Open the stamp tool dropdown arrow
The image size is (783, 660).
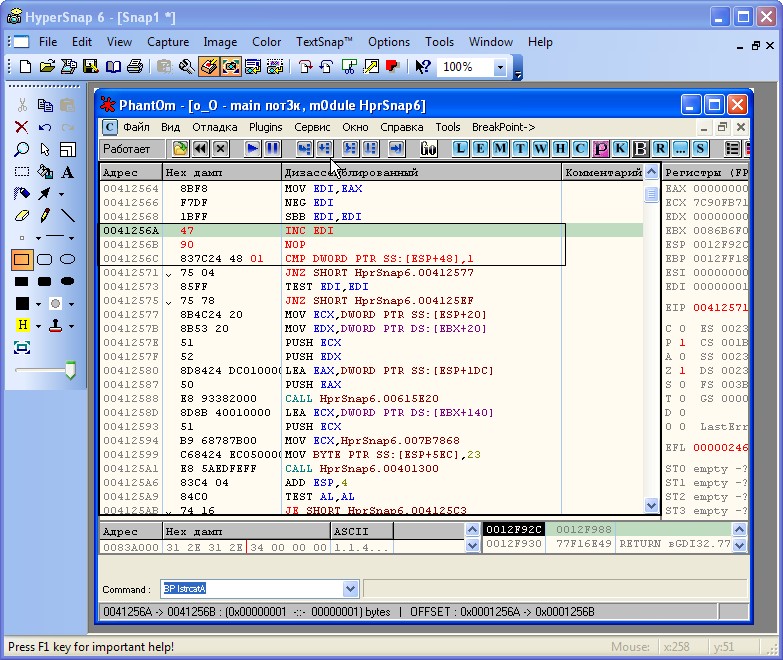[x=71, y=327]
